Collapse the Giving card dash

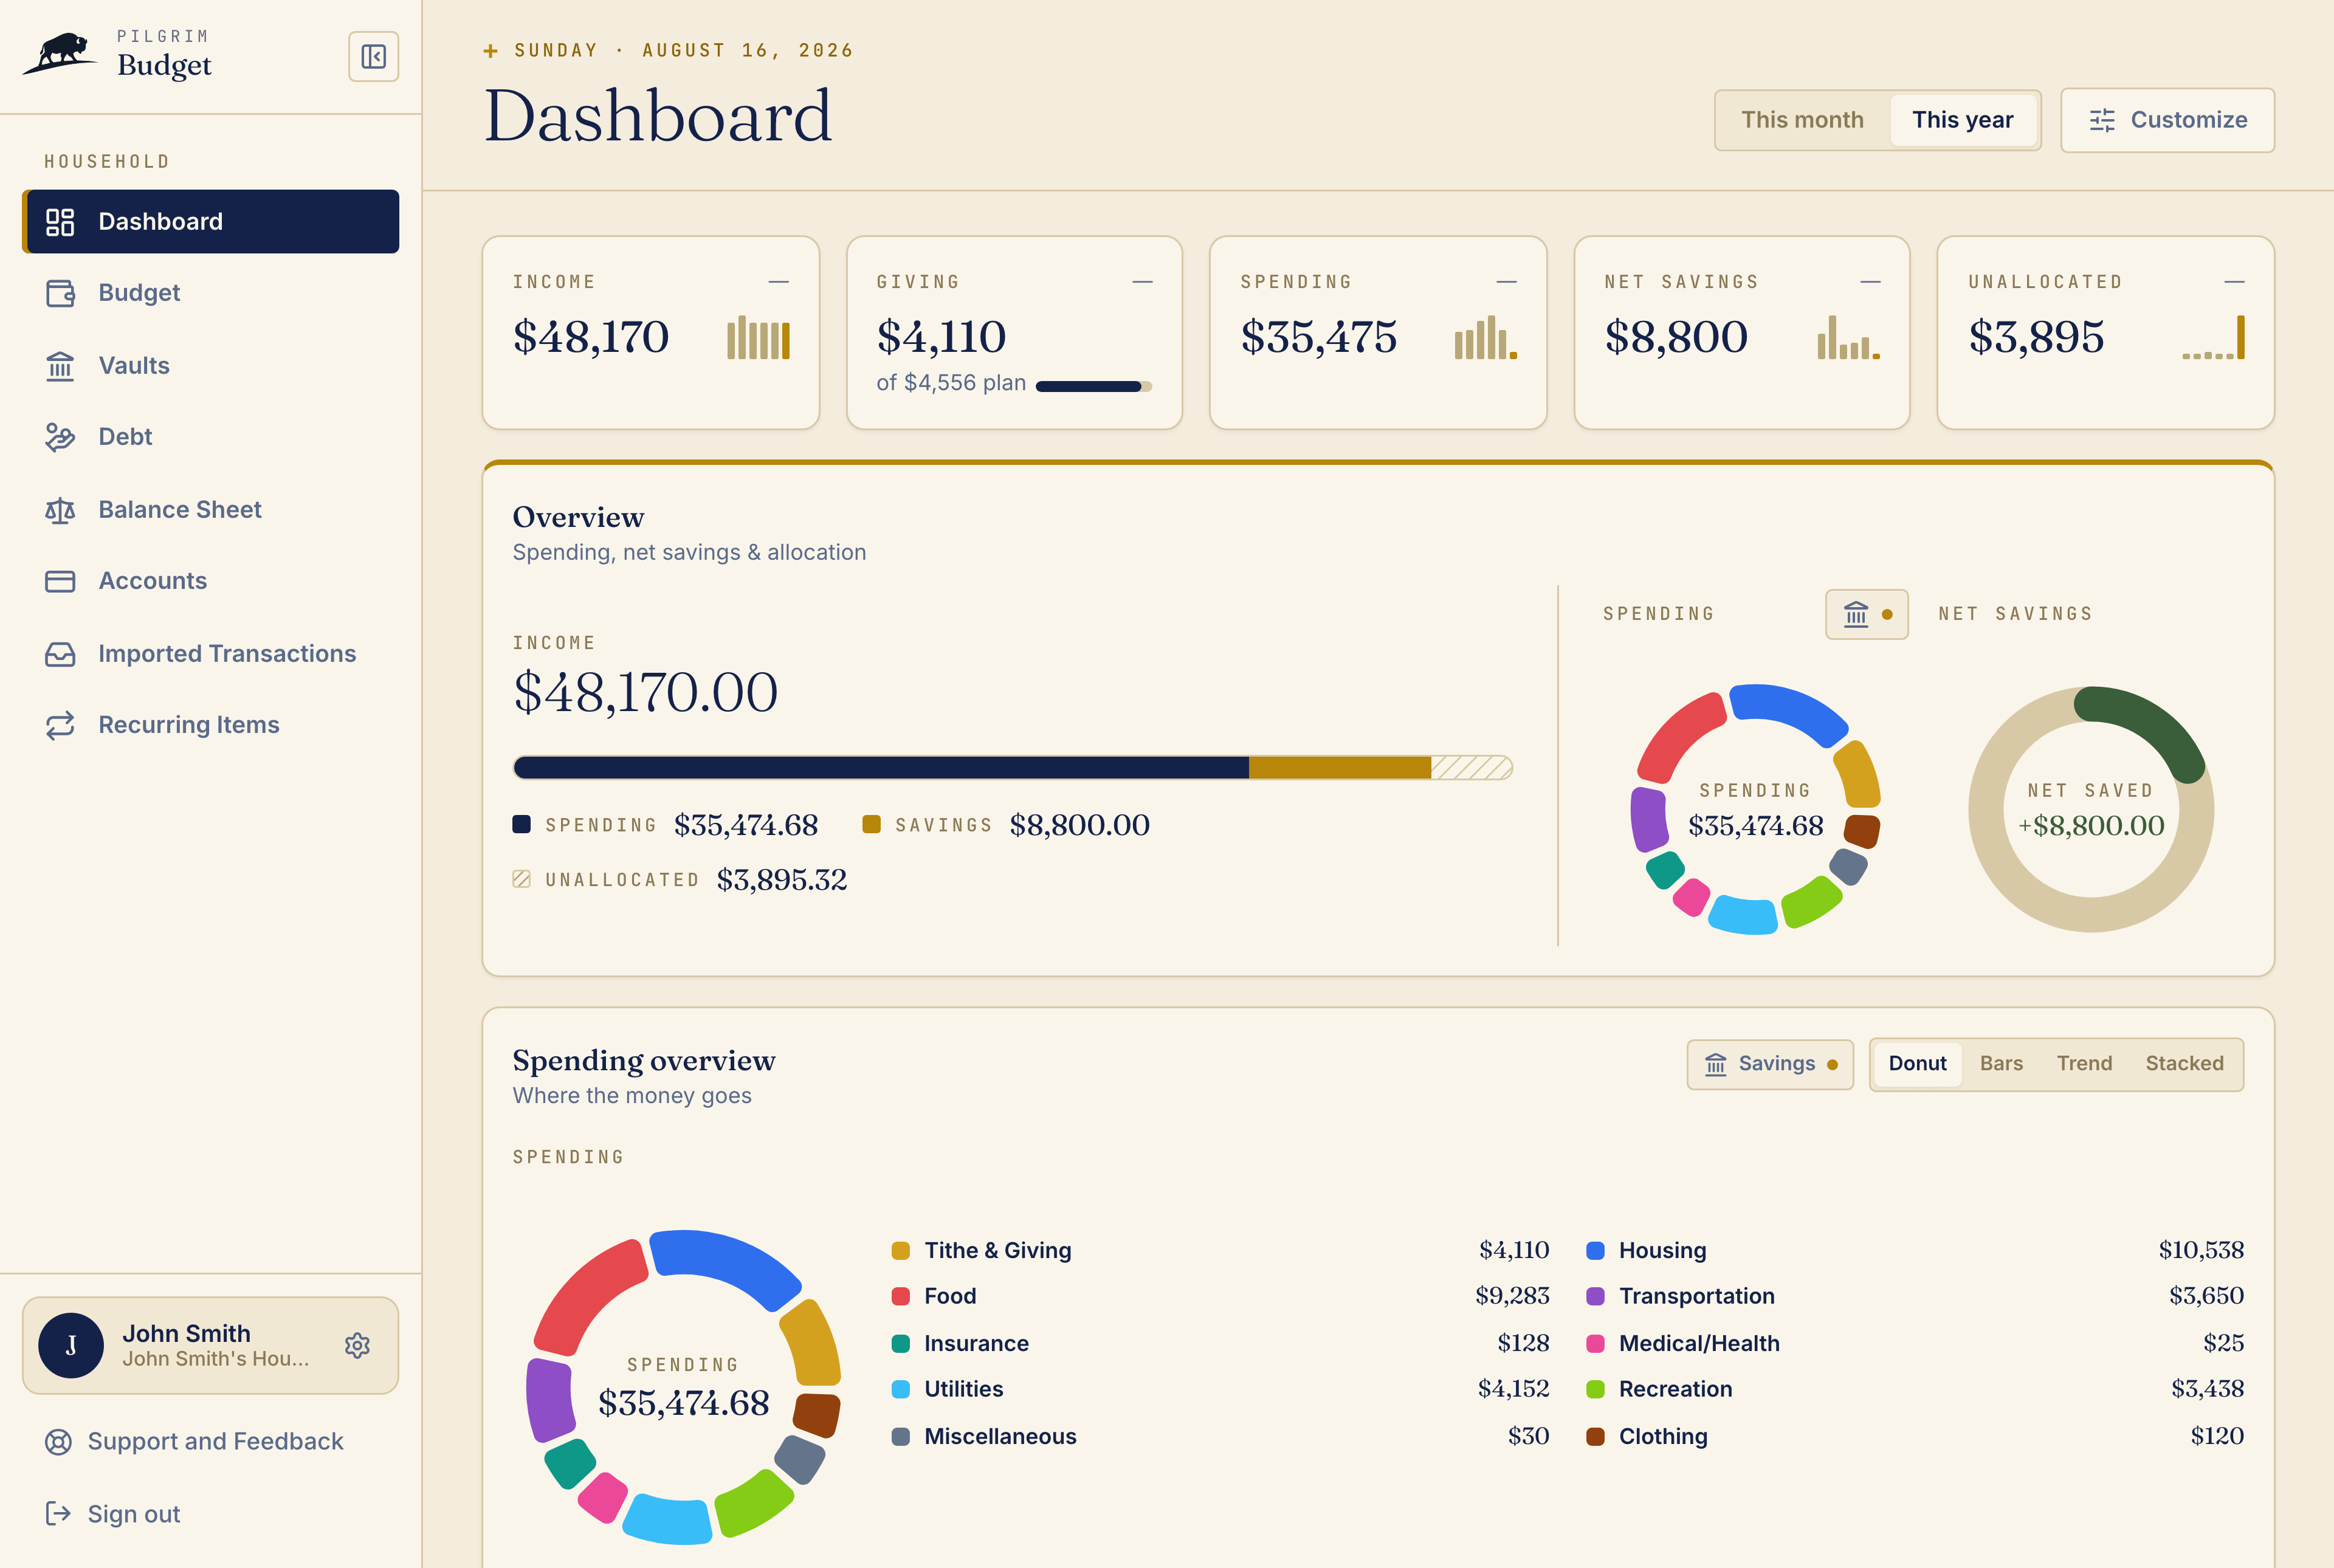(1142, 282)
